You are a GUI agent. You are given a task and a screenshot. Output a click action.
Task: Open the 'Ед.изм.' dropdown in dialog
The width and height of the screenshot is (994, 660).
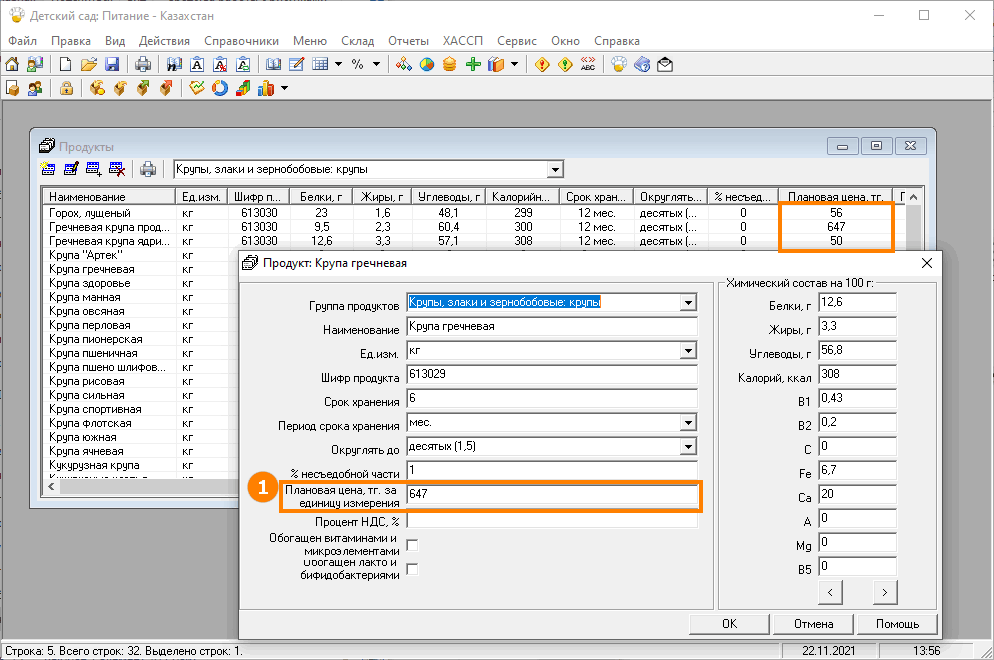click(688, 351)
